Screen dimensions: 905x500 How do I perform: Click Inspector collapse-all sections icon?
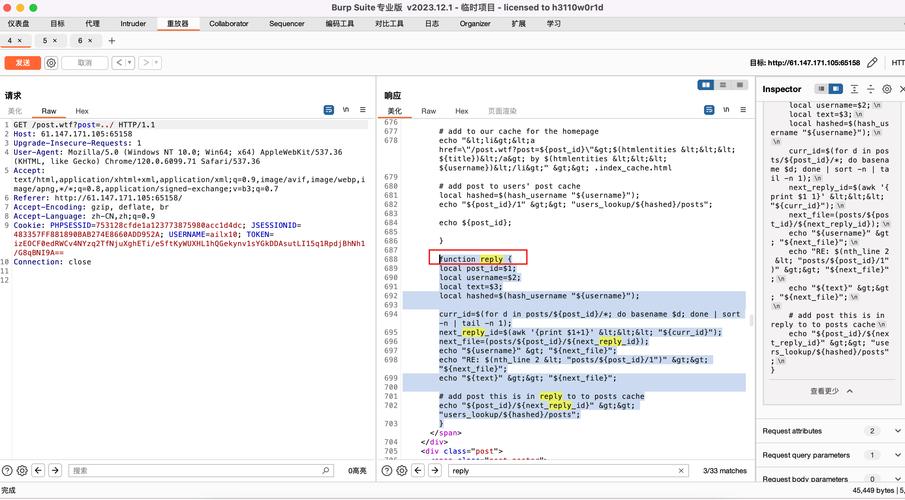pyautogui.click(x=870, y=89)
